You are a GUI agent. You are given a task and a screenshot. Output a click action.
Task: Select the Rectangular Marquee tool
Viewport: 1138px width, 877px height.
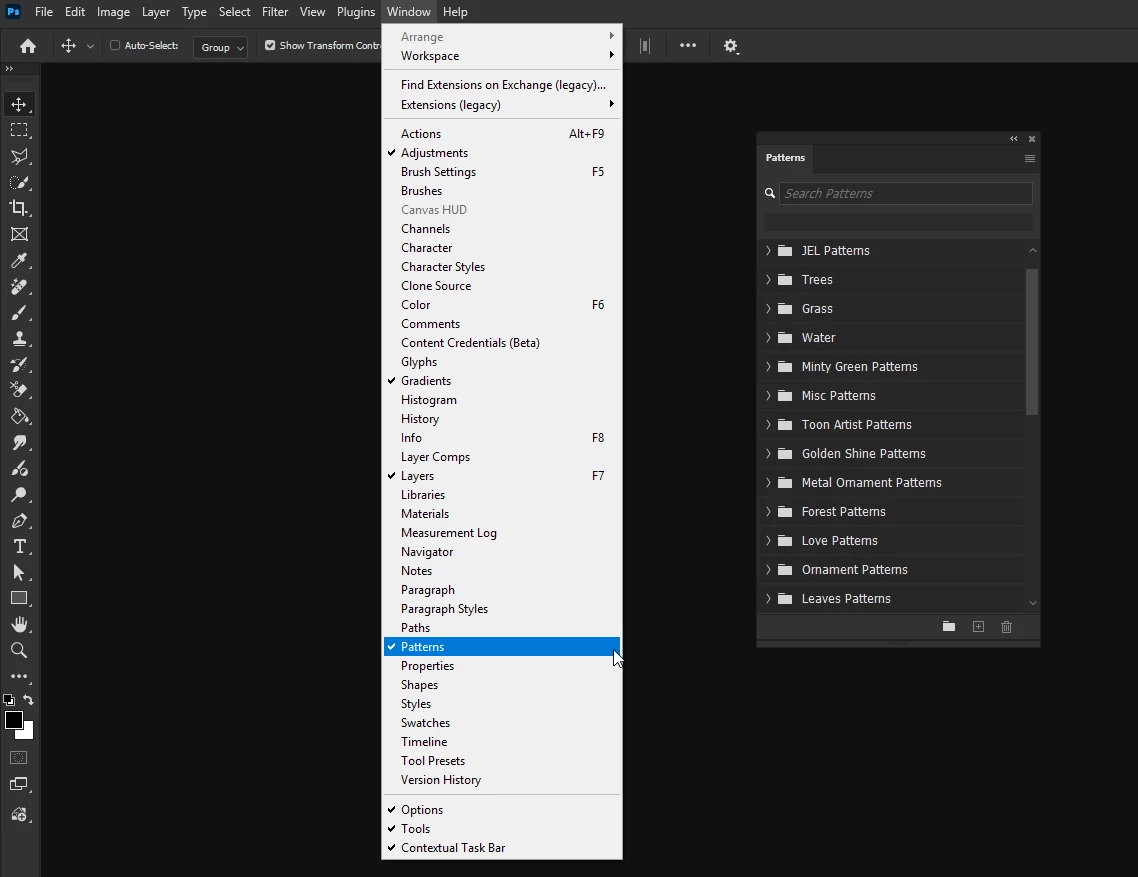pos(19,131)
